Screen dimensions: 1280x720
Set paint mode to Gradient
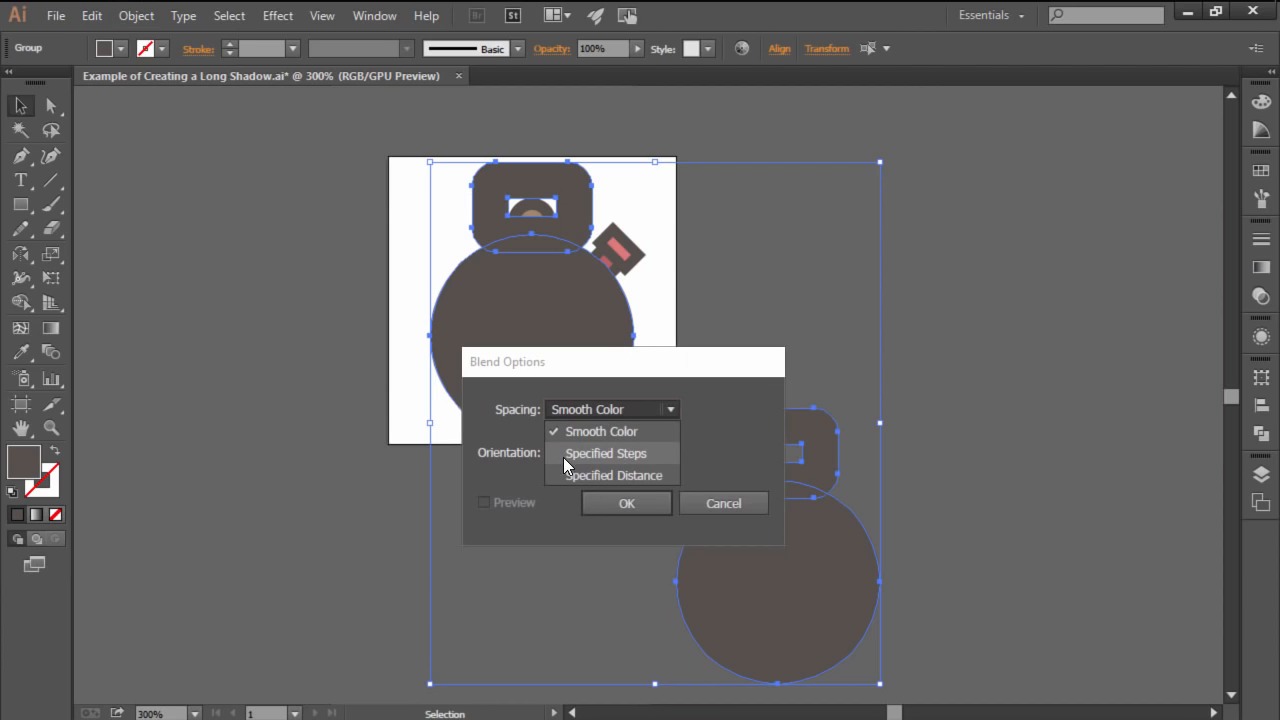[x=36, y=514]
